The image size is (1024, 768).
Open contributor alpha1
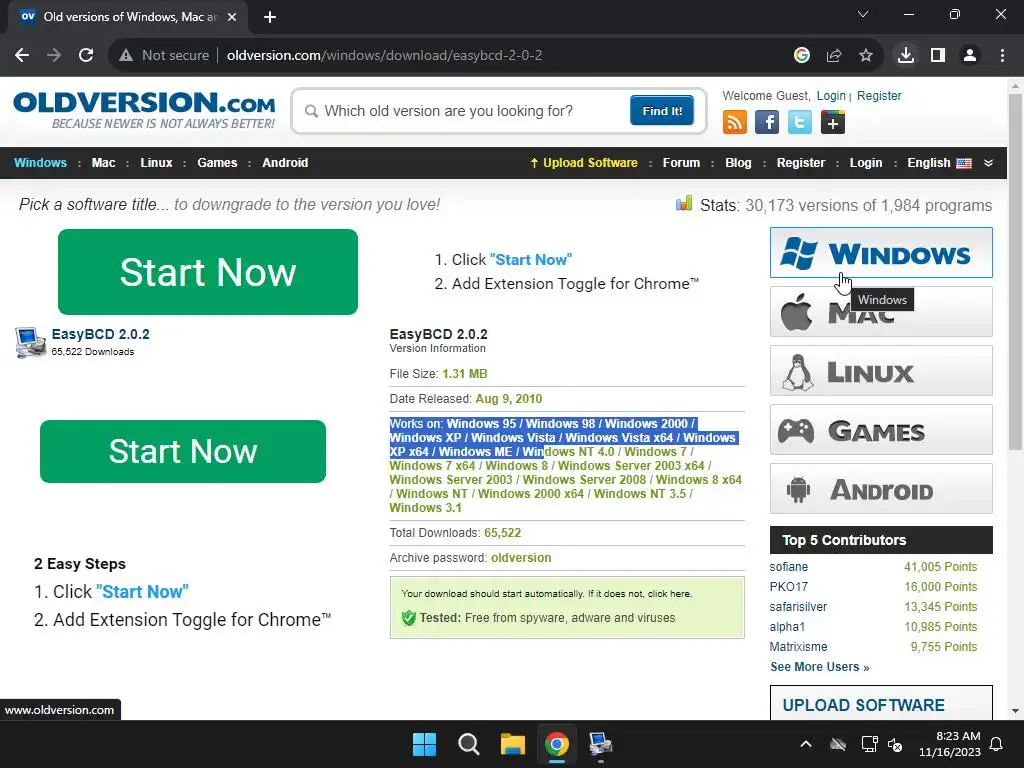click(x=787, y=627)
